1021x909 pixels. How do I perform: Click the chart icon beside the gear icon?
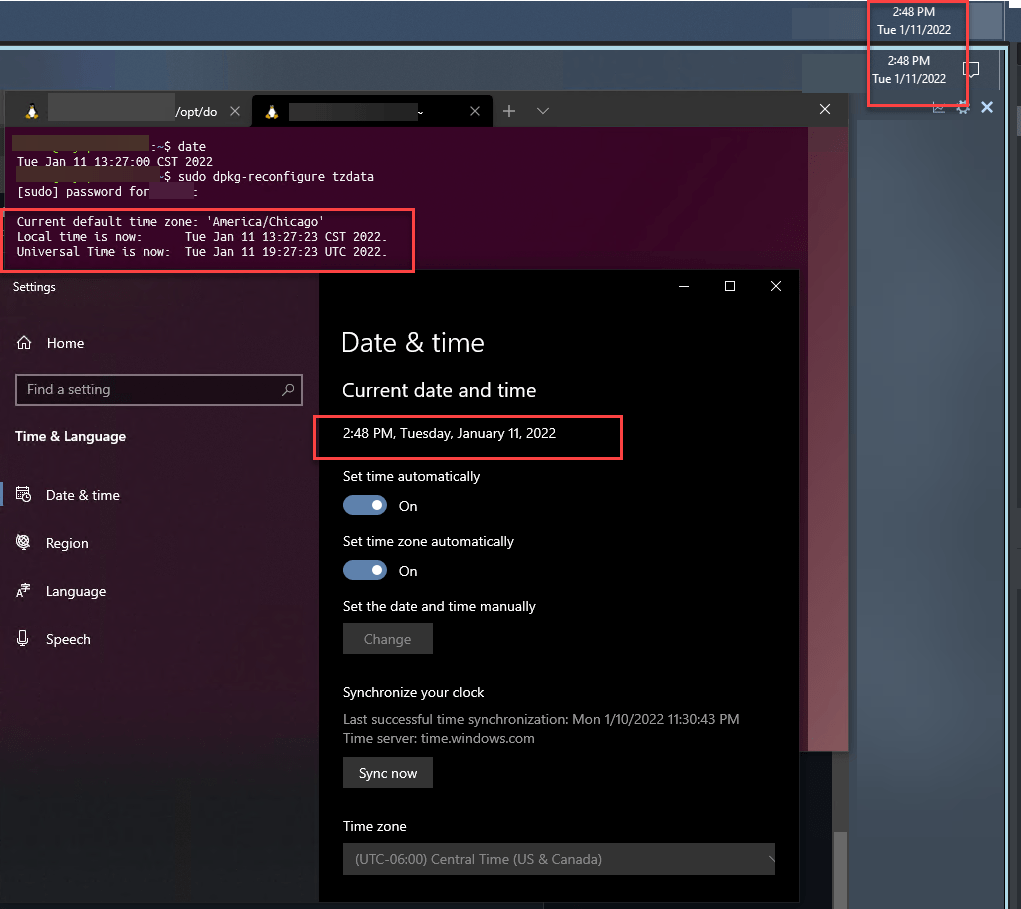coord(938,107)
